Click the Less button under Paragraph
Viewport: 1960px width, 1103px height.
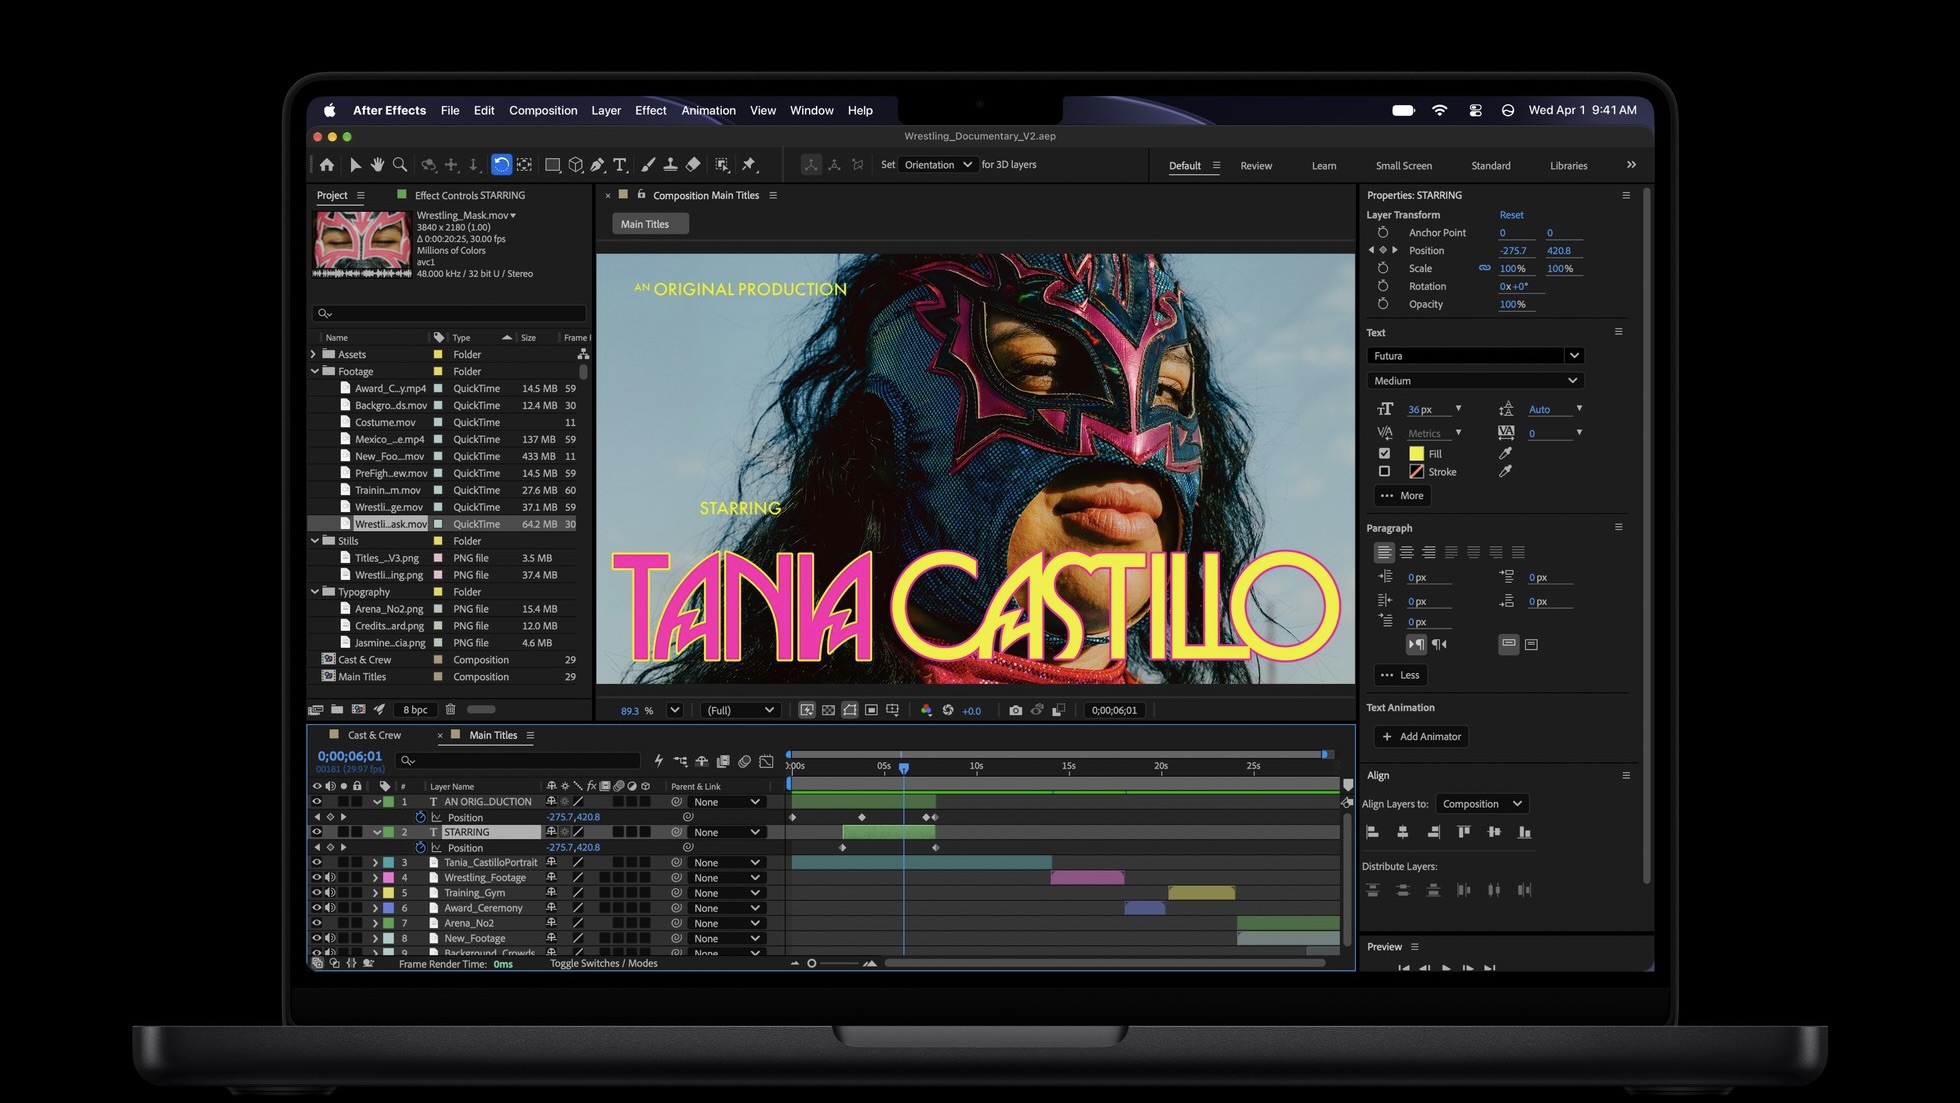[1400, 675]
